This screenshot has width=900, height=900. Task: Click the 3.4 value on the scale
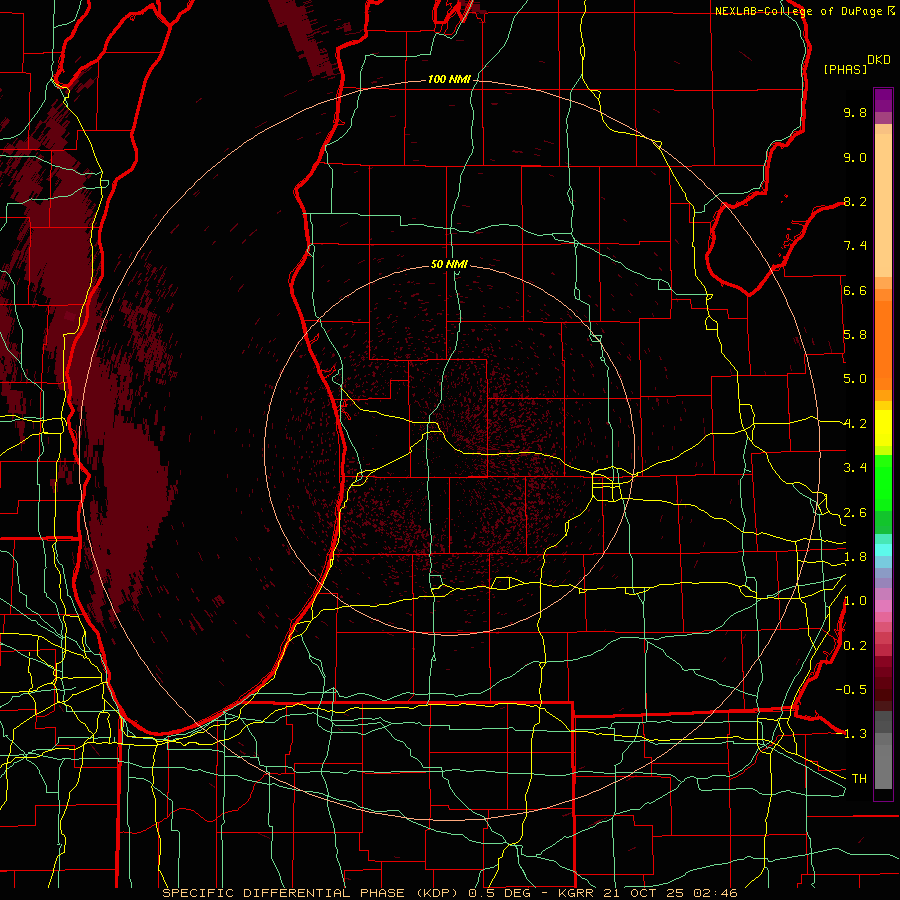pyautogui.click(x=855, y=468)
